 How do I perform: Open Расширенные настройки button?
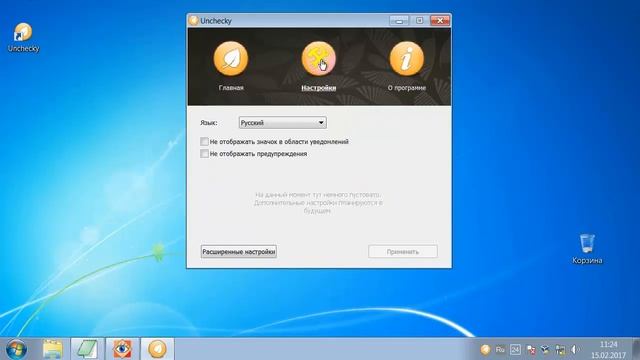239,252
